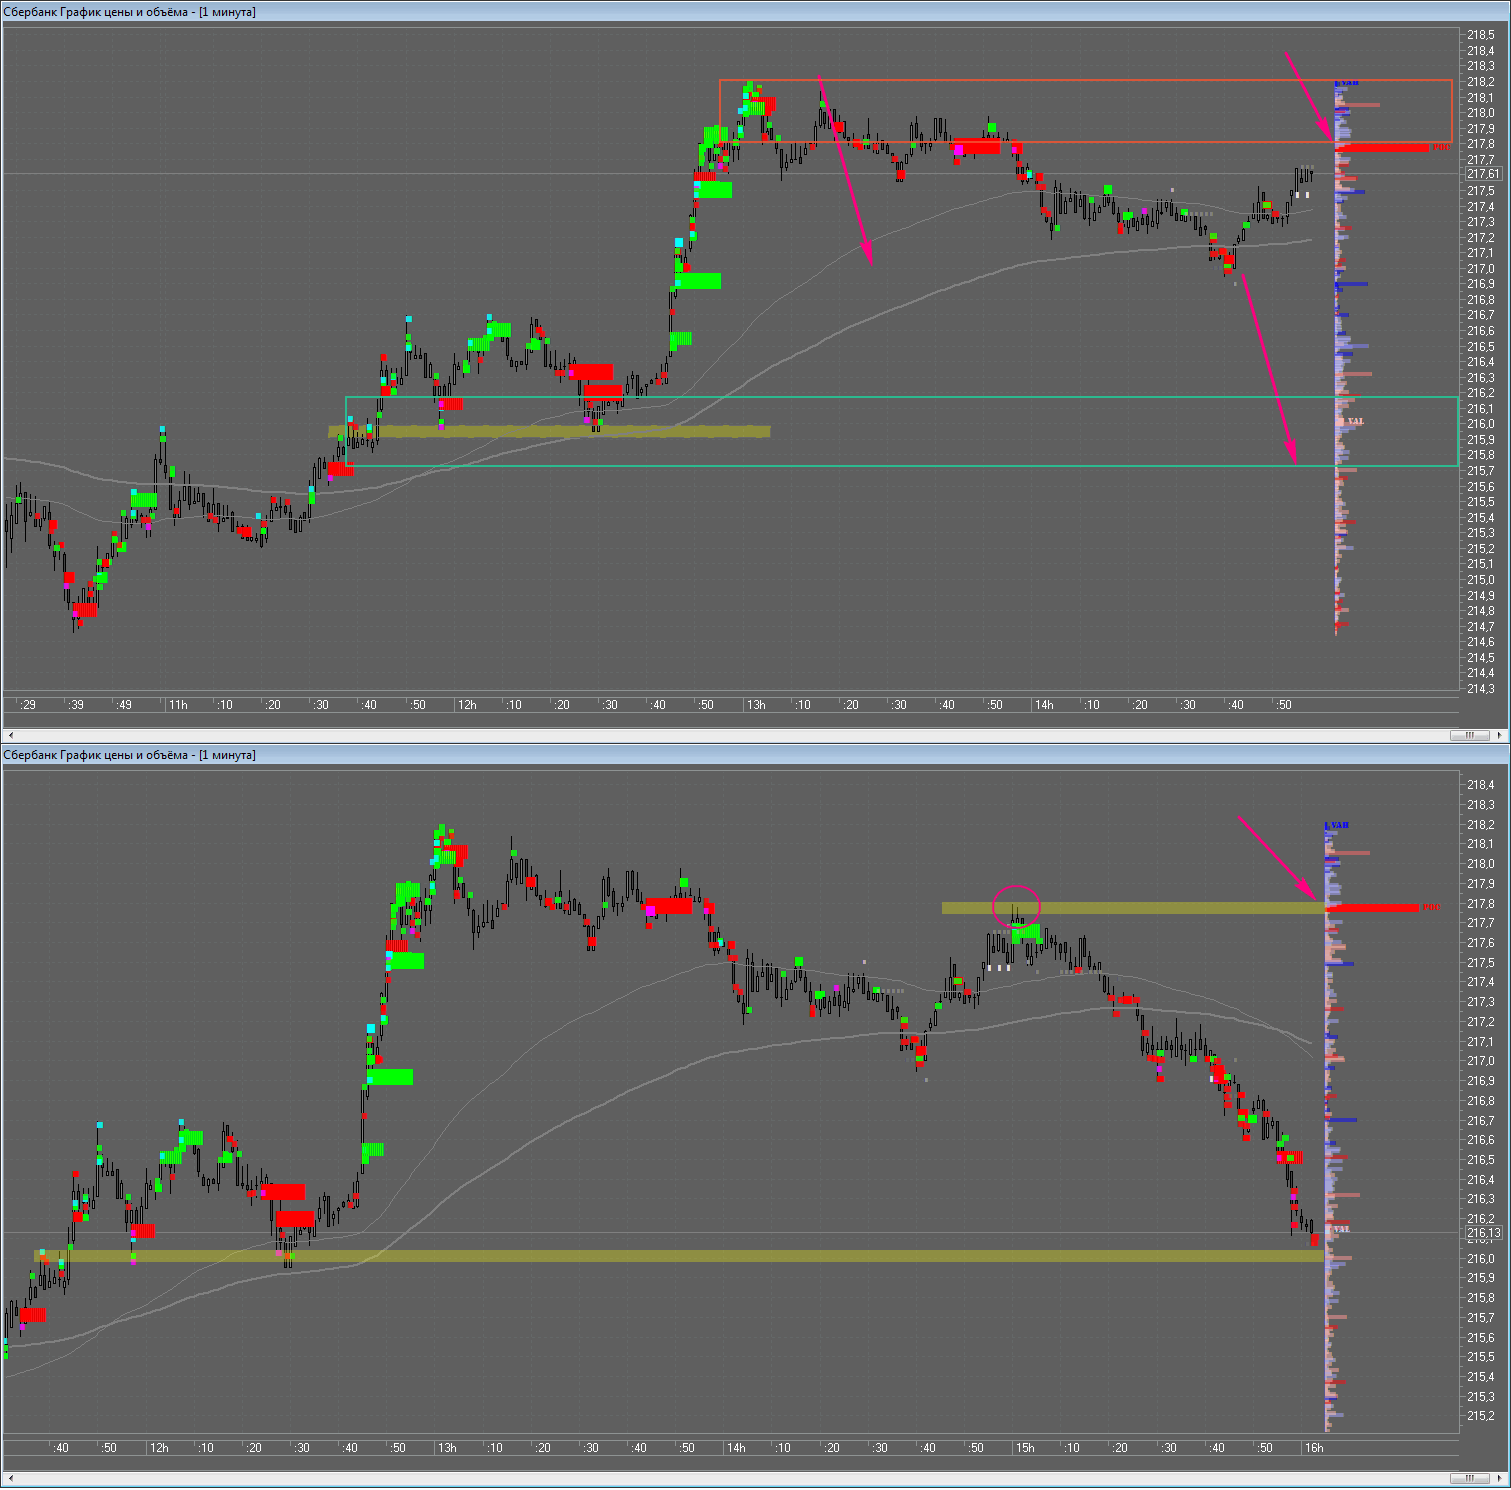Click the VAH marker on bottom chart volume profile
This screenshot has height=1490, width=1511.
(x=1339, y=825)
